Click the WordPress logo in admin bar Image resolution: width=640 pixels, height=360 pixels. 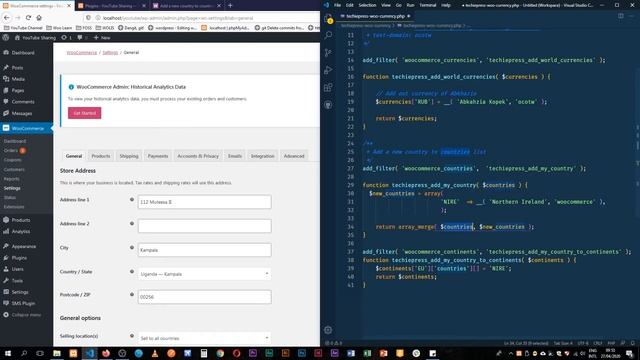click(6, 37)
